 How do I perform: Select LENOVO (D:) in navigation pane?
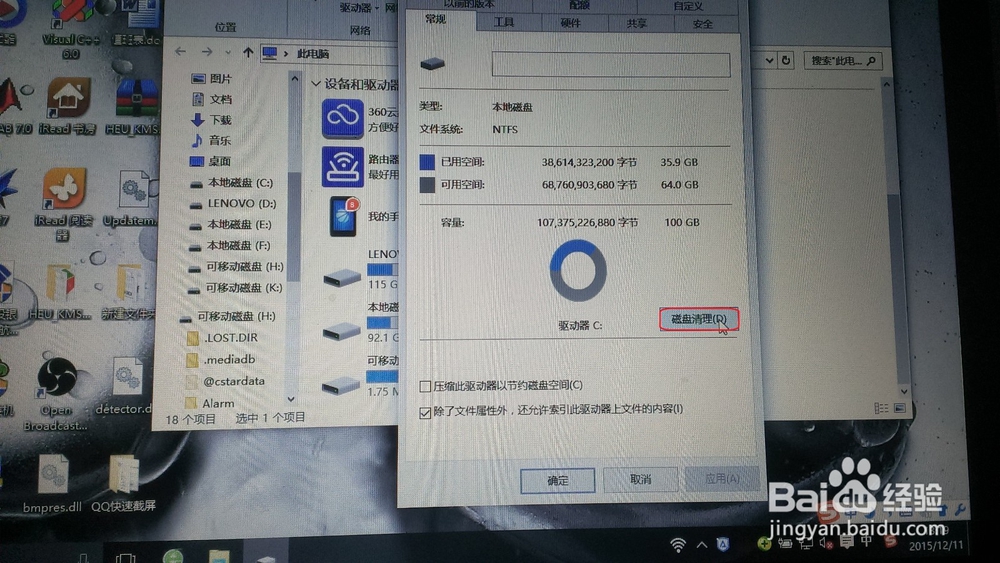(x=233, y=203)
